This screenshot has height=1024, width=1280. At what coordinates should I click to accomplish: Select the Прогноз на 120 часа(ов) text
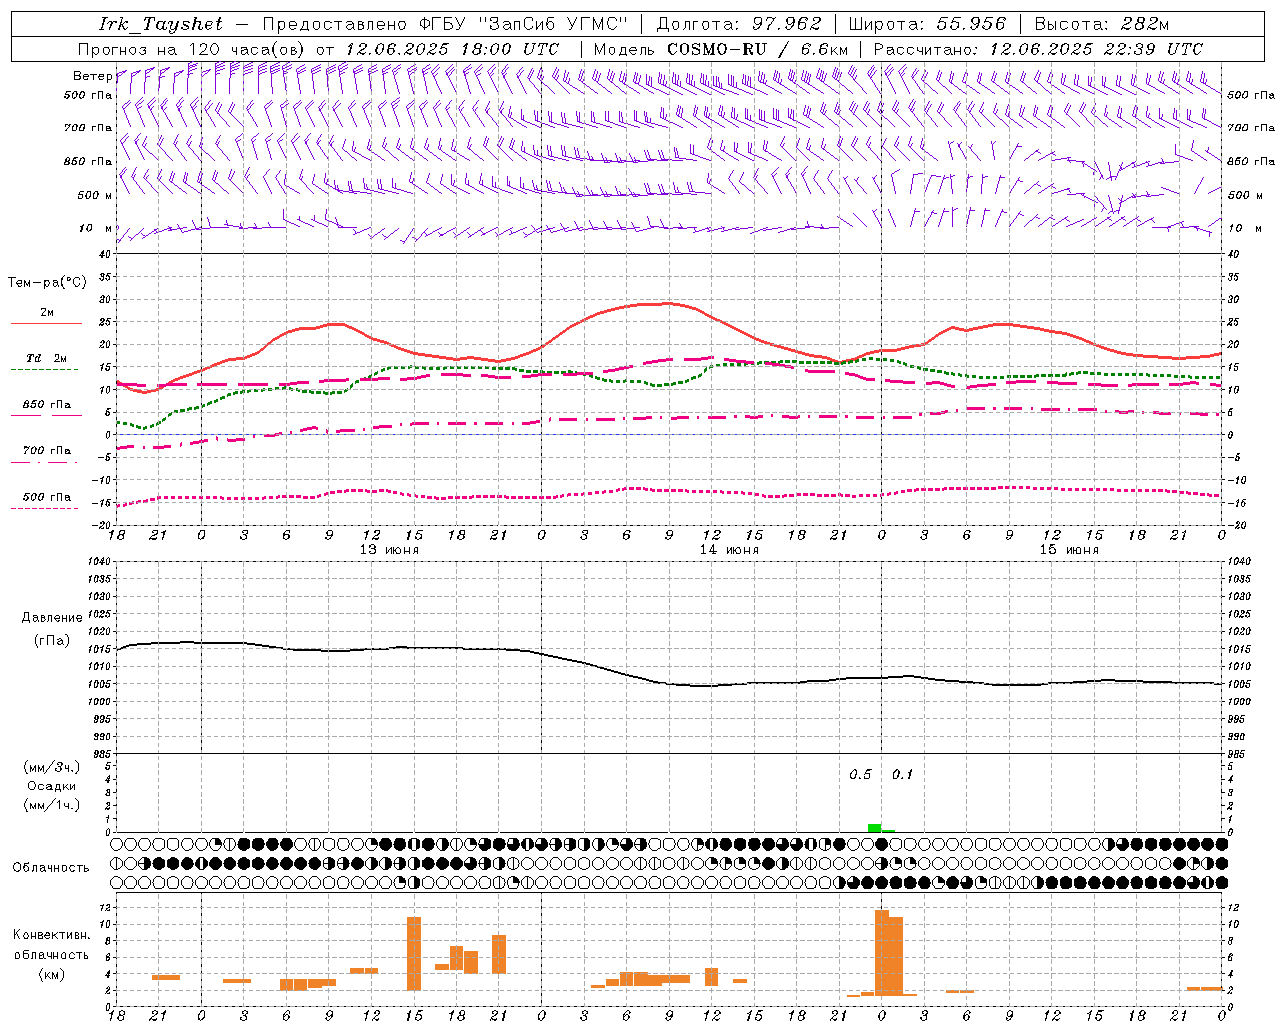click(192, 49)
